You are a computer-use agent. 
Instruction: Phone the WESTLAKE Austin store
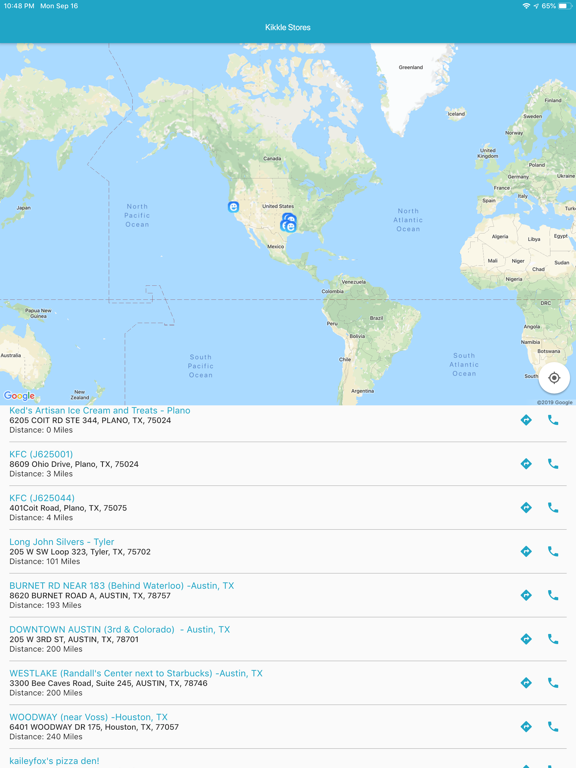pyautogui.click(x=553, y=683)
